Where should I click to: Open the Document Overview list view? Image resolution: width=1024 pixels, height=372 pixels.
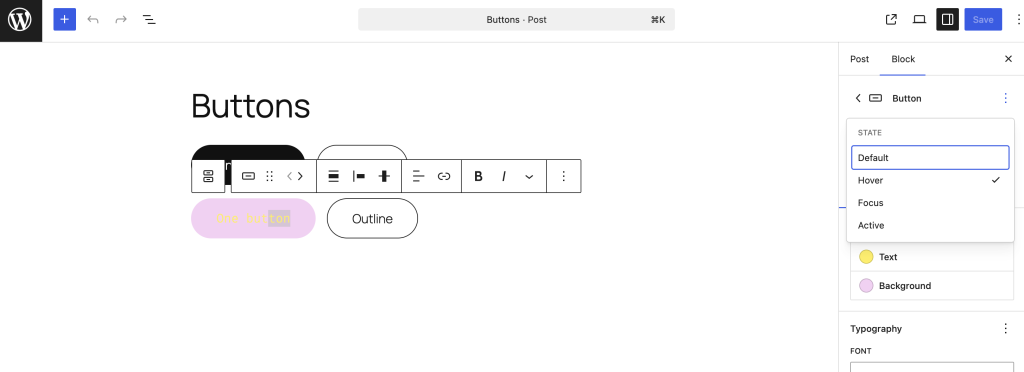[149, 20]
